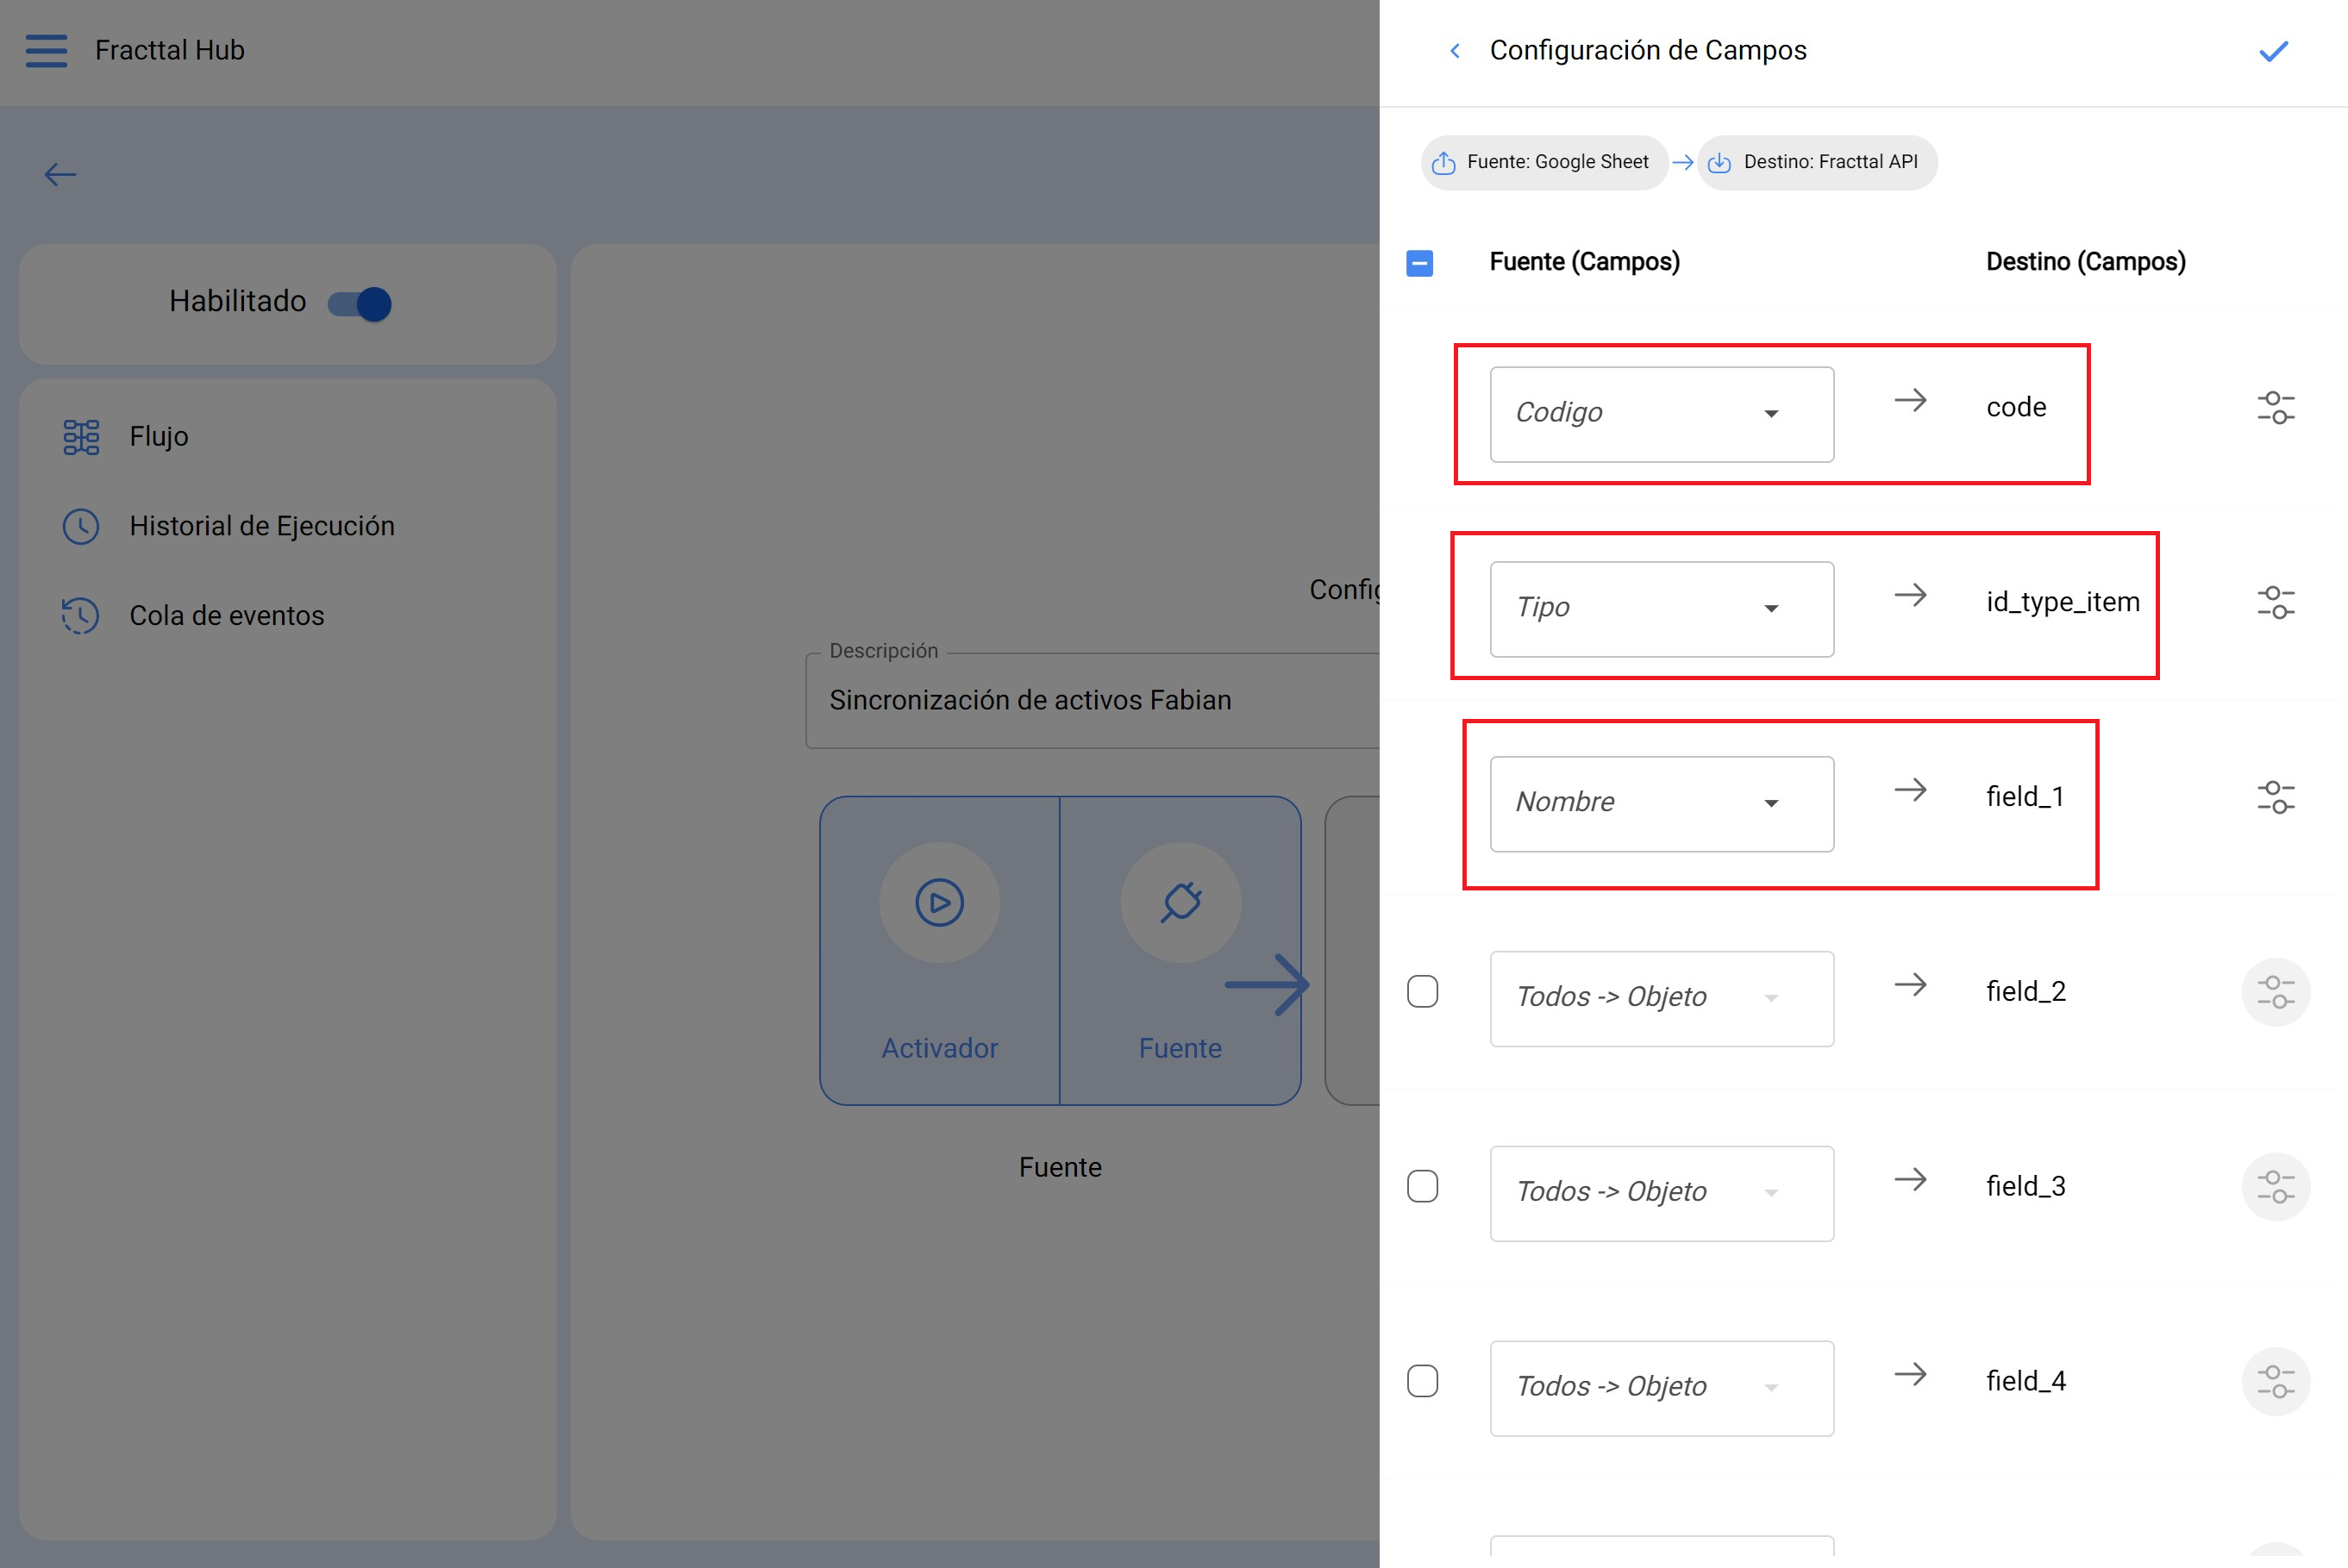
Task: Toggle the Habilitado switch
Action: tap(360, 304)
